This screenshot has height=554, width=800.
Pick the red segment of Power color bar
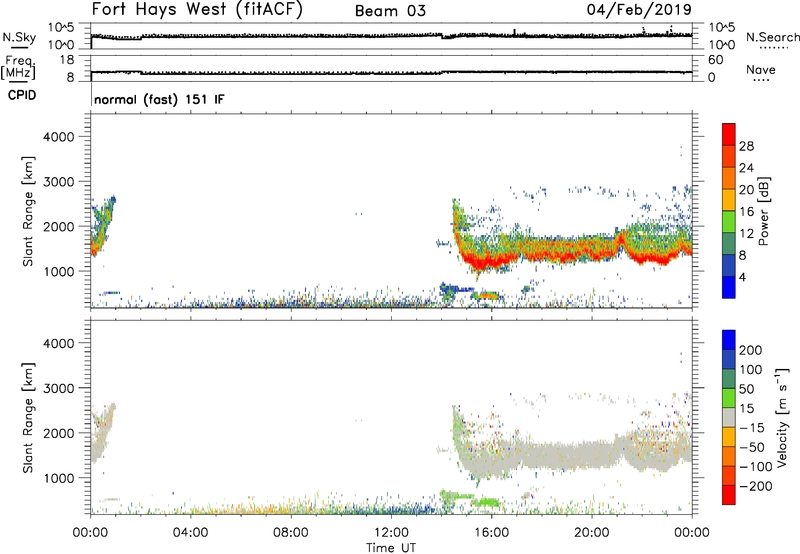729,134
